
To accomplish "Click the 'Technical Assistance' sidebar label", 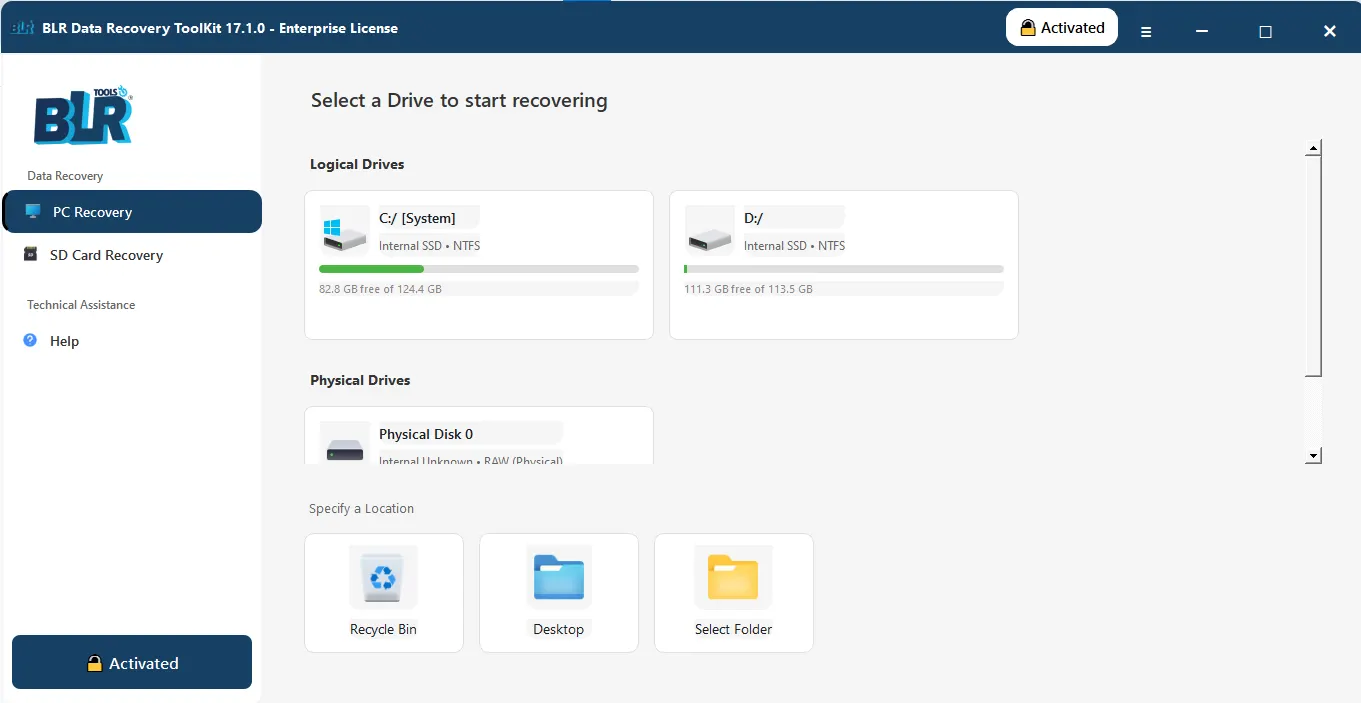I will (x=81, y=305).
